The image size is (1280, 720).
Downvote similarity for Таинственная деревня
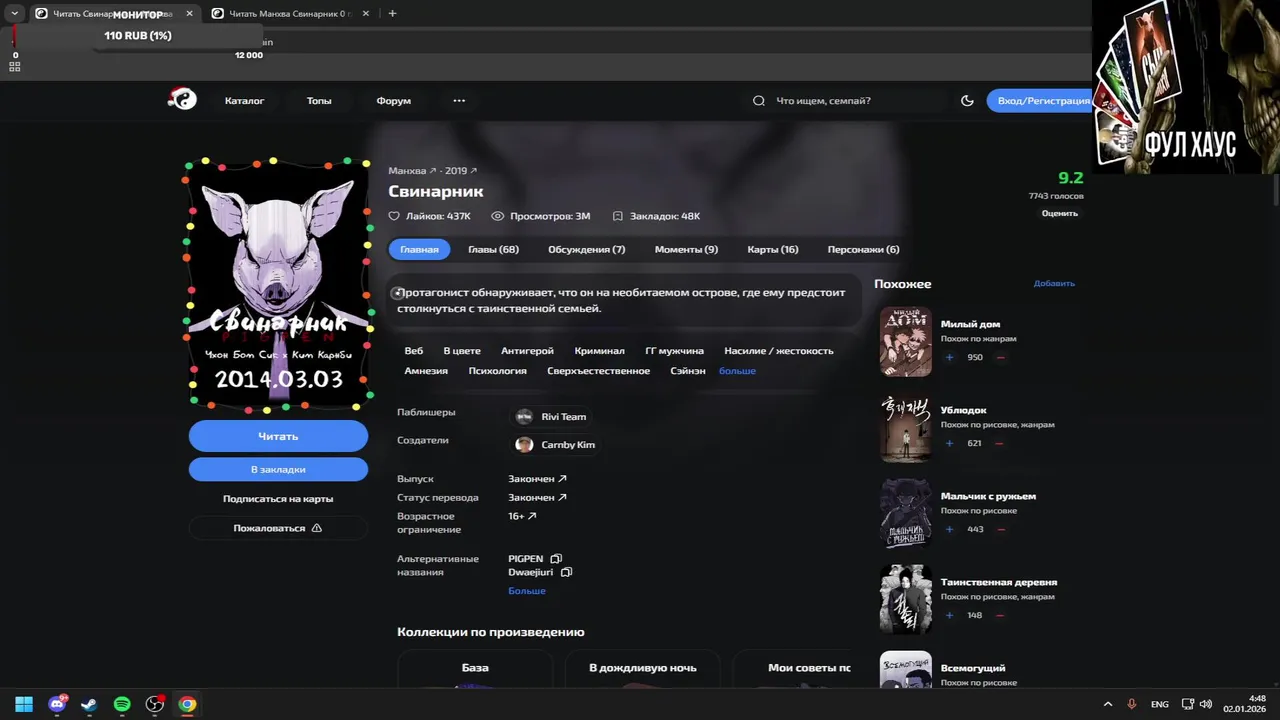999,615
